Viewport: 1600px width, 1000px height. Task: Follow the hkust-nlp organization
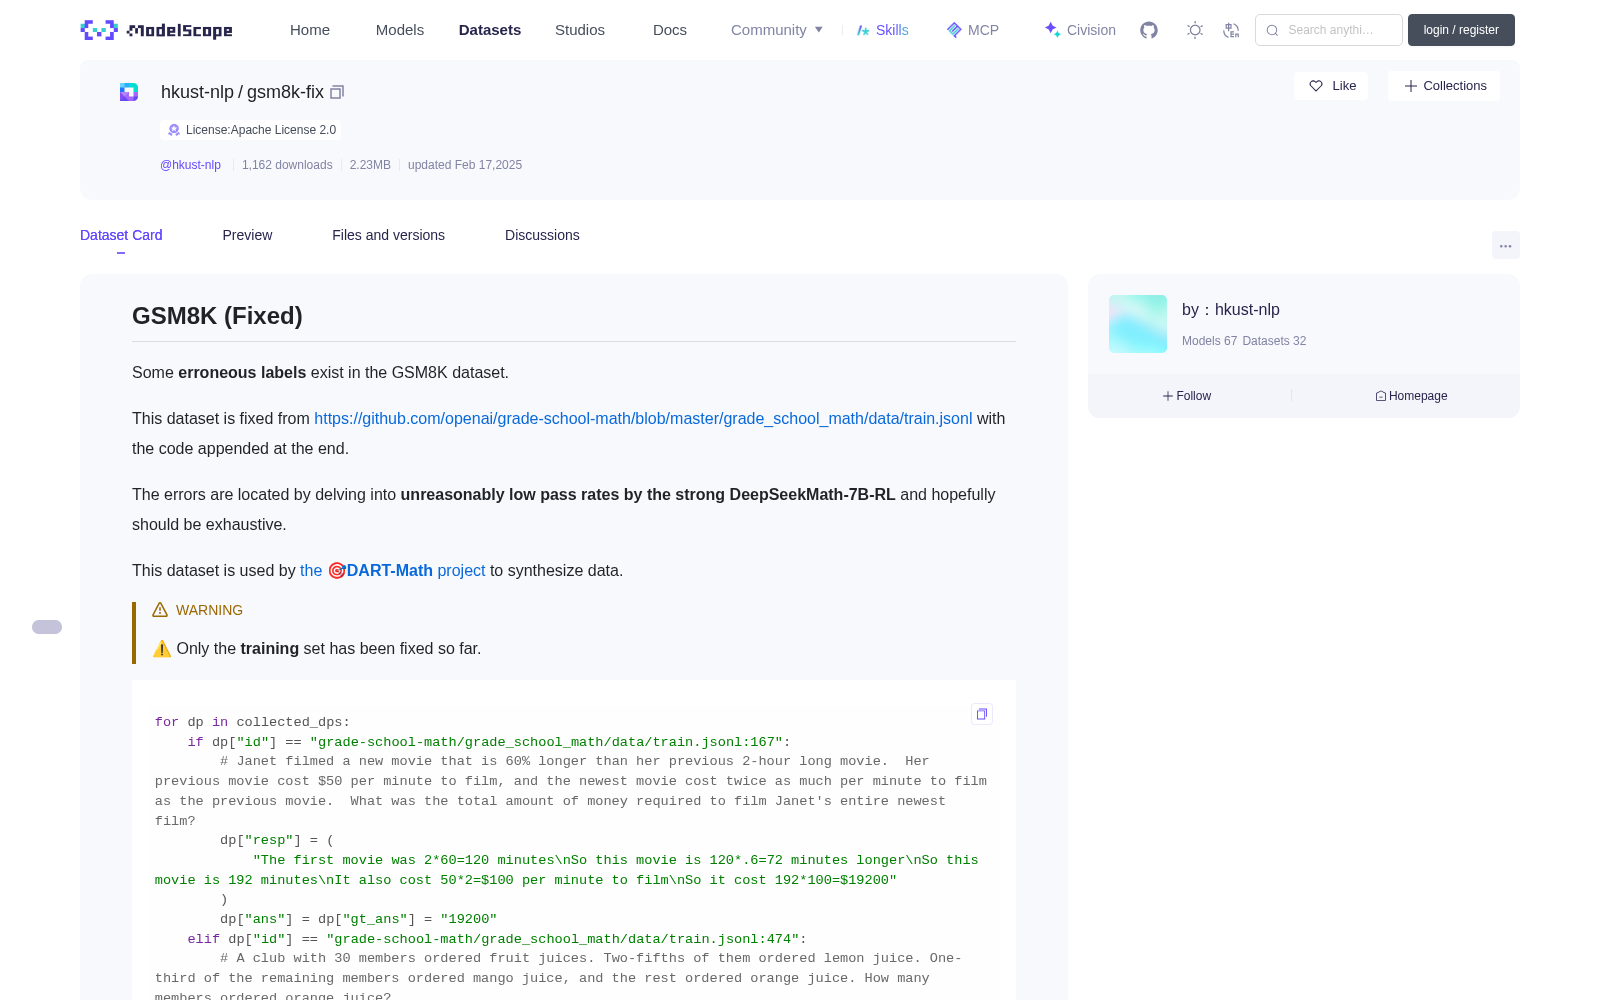point(1187,396)
